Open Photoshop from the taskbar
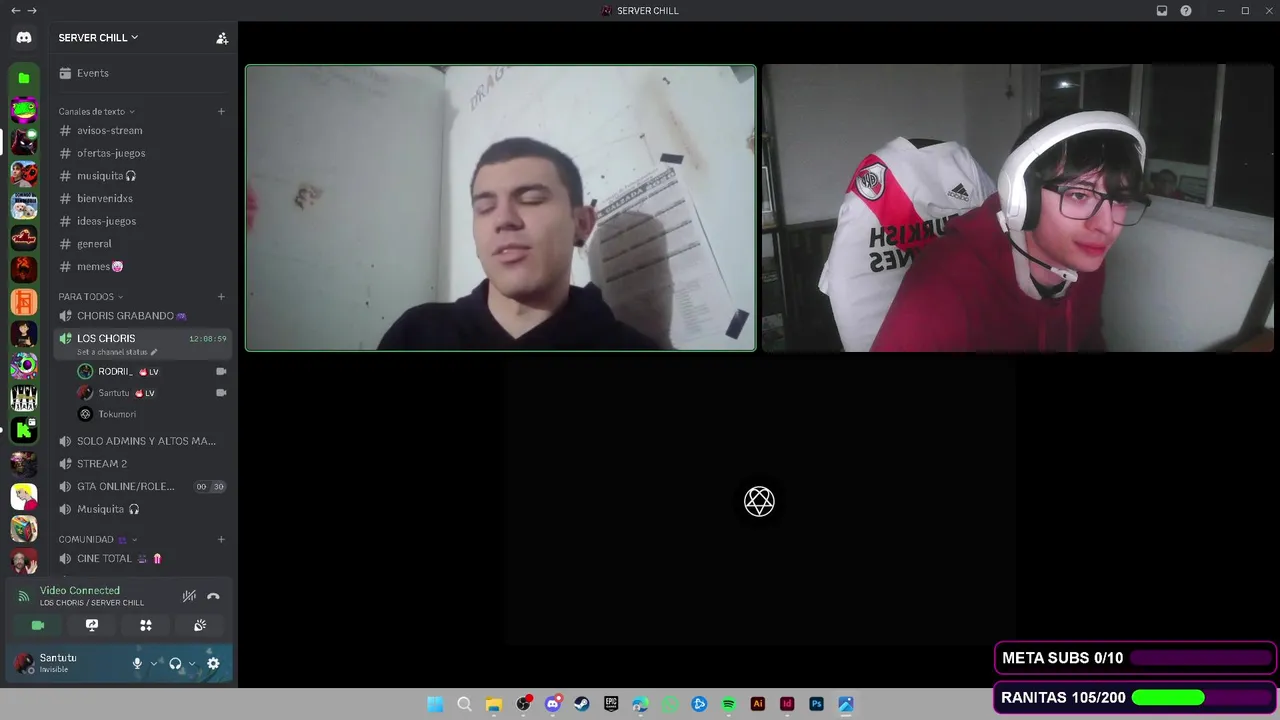Viewport: 1280px width, 720px height. click(x=817, y=704)
